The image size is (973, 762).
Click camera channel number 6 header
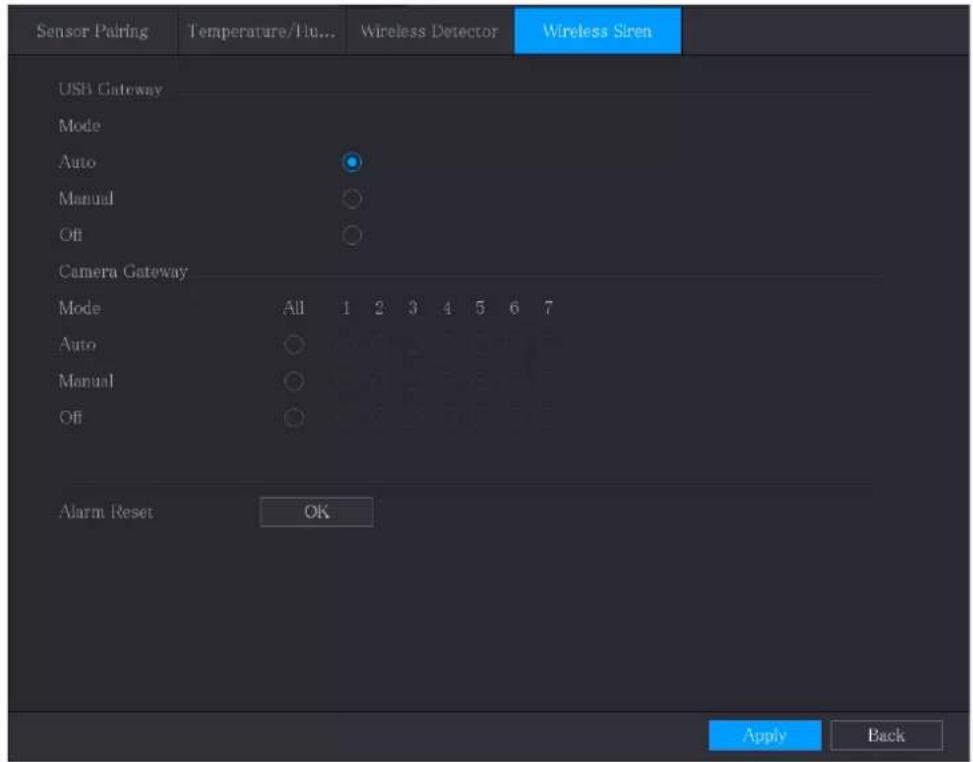click(514, 308)
